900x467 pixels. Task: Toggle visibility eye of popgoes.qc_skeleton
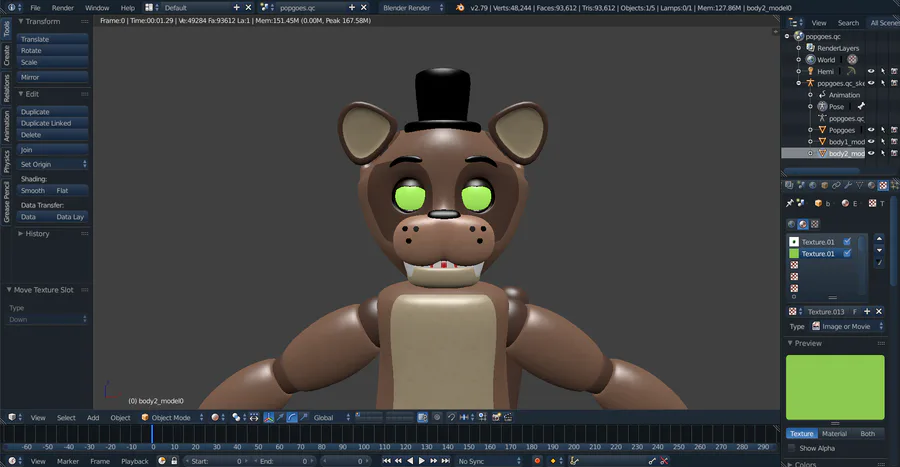871,83
